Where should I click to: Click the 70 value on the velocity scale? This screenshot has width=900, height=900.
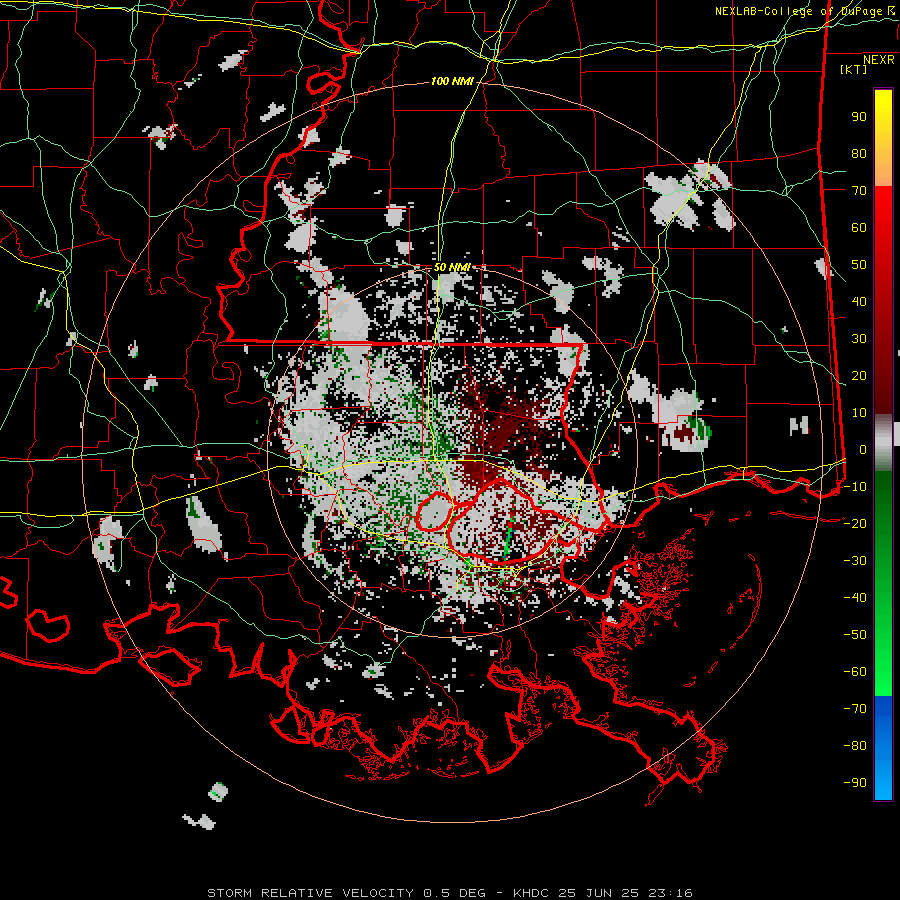tap(859, 191)
